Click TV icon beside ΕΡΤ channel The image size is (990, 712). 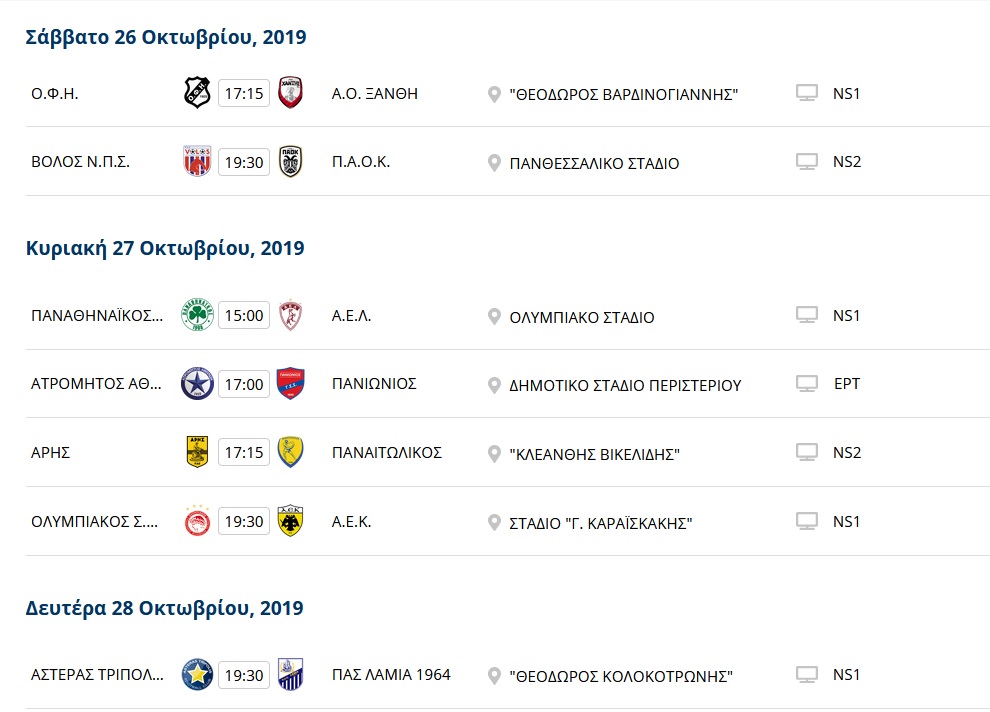click(x=807, y=384)
